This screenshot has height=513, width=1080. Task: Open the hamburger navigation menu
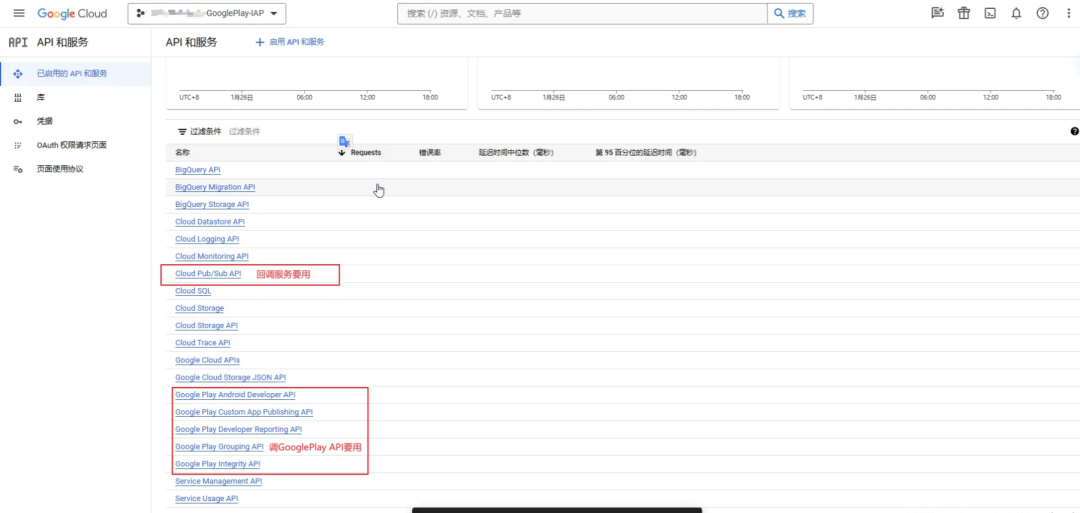point(19,13)
